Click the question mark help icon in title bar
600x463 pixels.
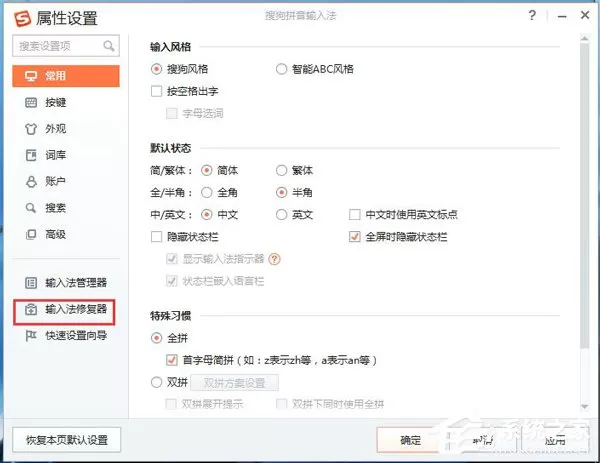pos(532,15)
